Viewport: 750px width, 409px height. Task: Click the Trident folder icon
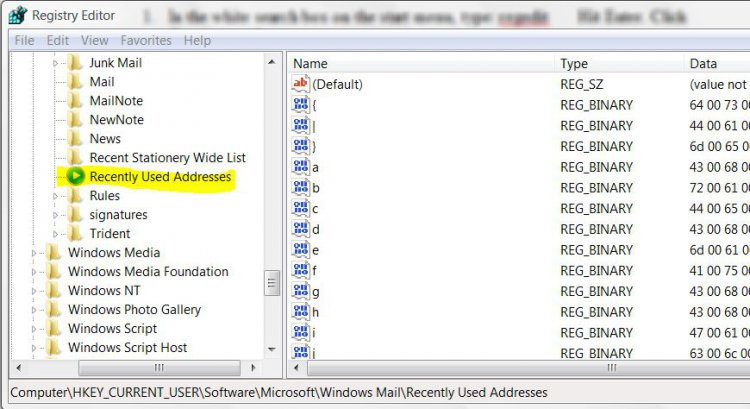pos(75,233)
